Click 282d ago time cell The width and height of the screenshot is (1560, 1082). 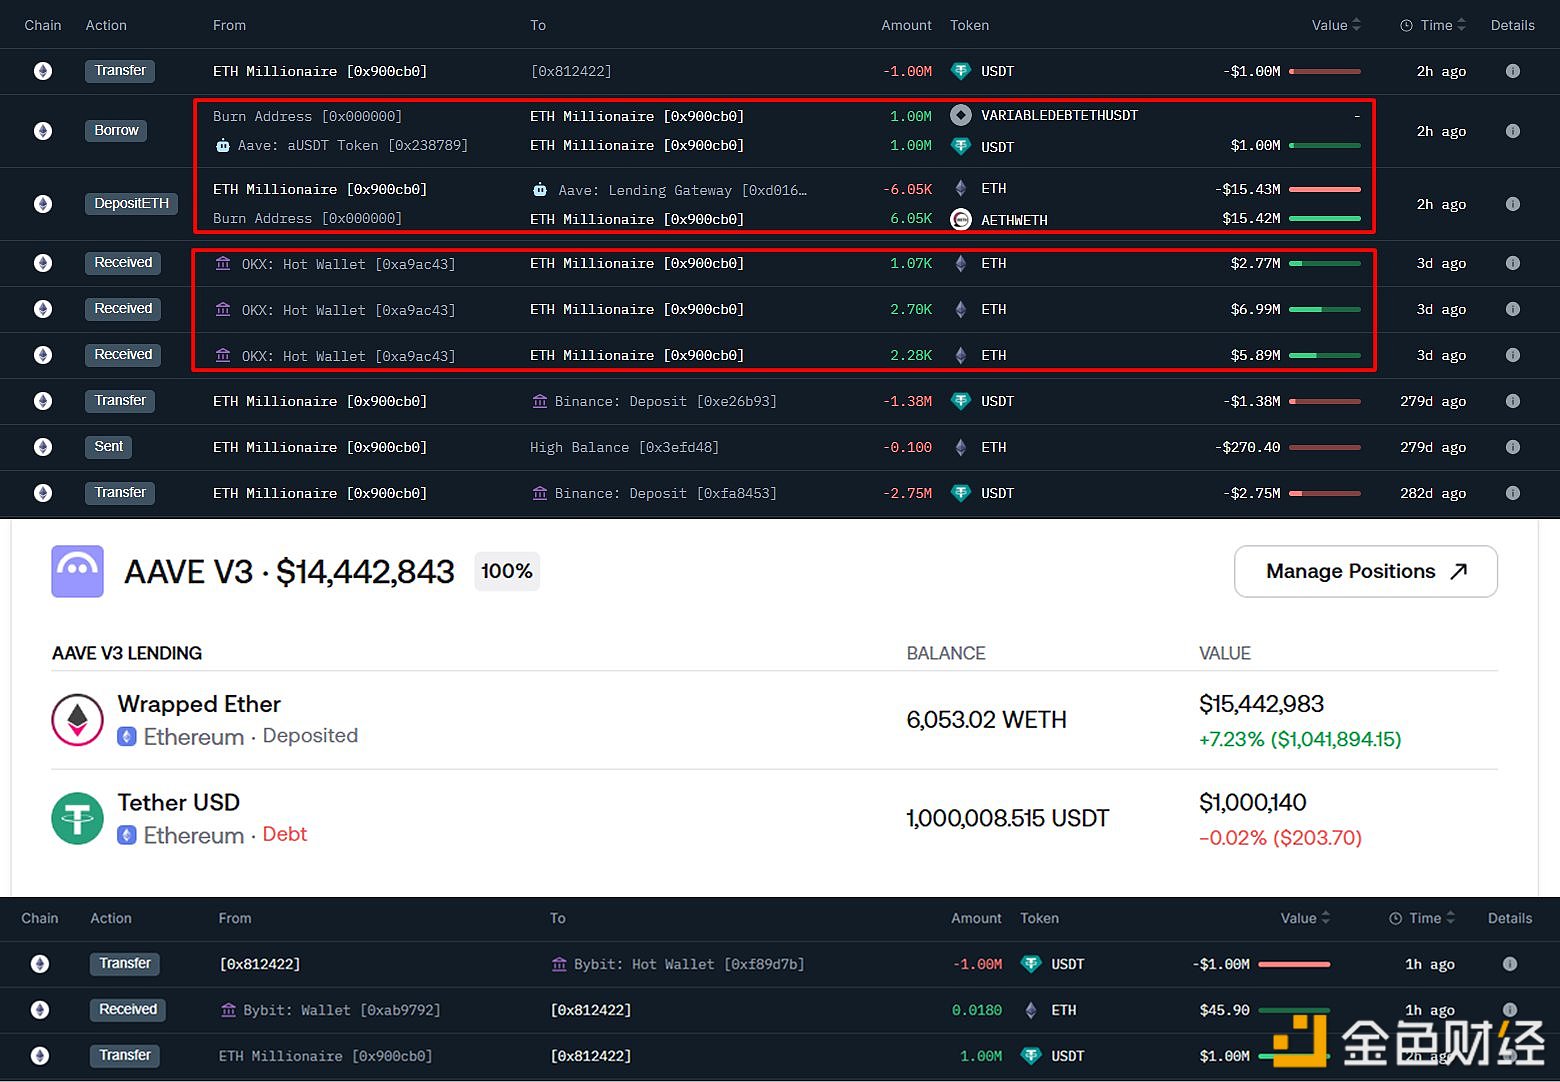point(1433,493)
